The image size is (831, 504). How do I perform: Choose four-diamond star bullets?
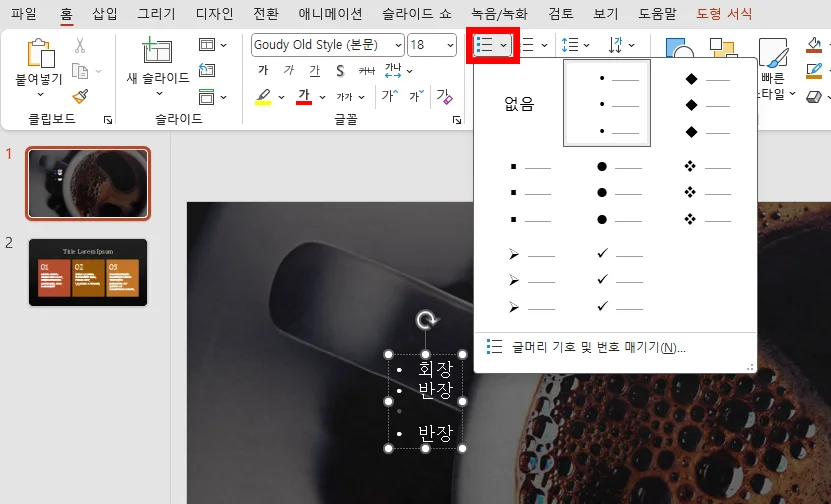pyautogui.click(x=708, y=193)
